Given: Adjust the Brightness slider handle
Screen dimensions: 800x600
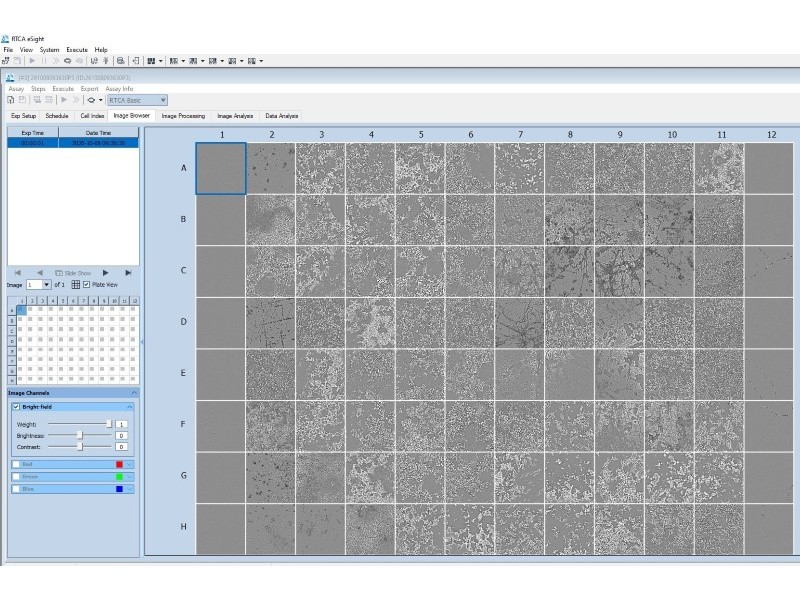Looking at the screenshot, I should point(80,435).
